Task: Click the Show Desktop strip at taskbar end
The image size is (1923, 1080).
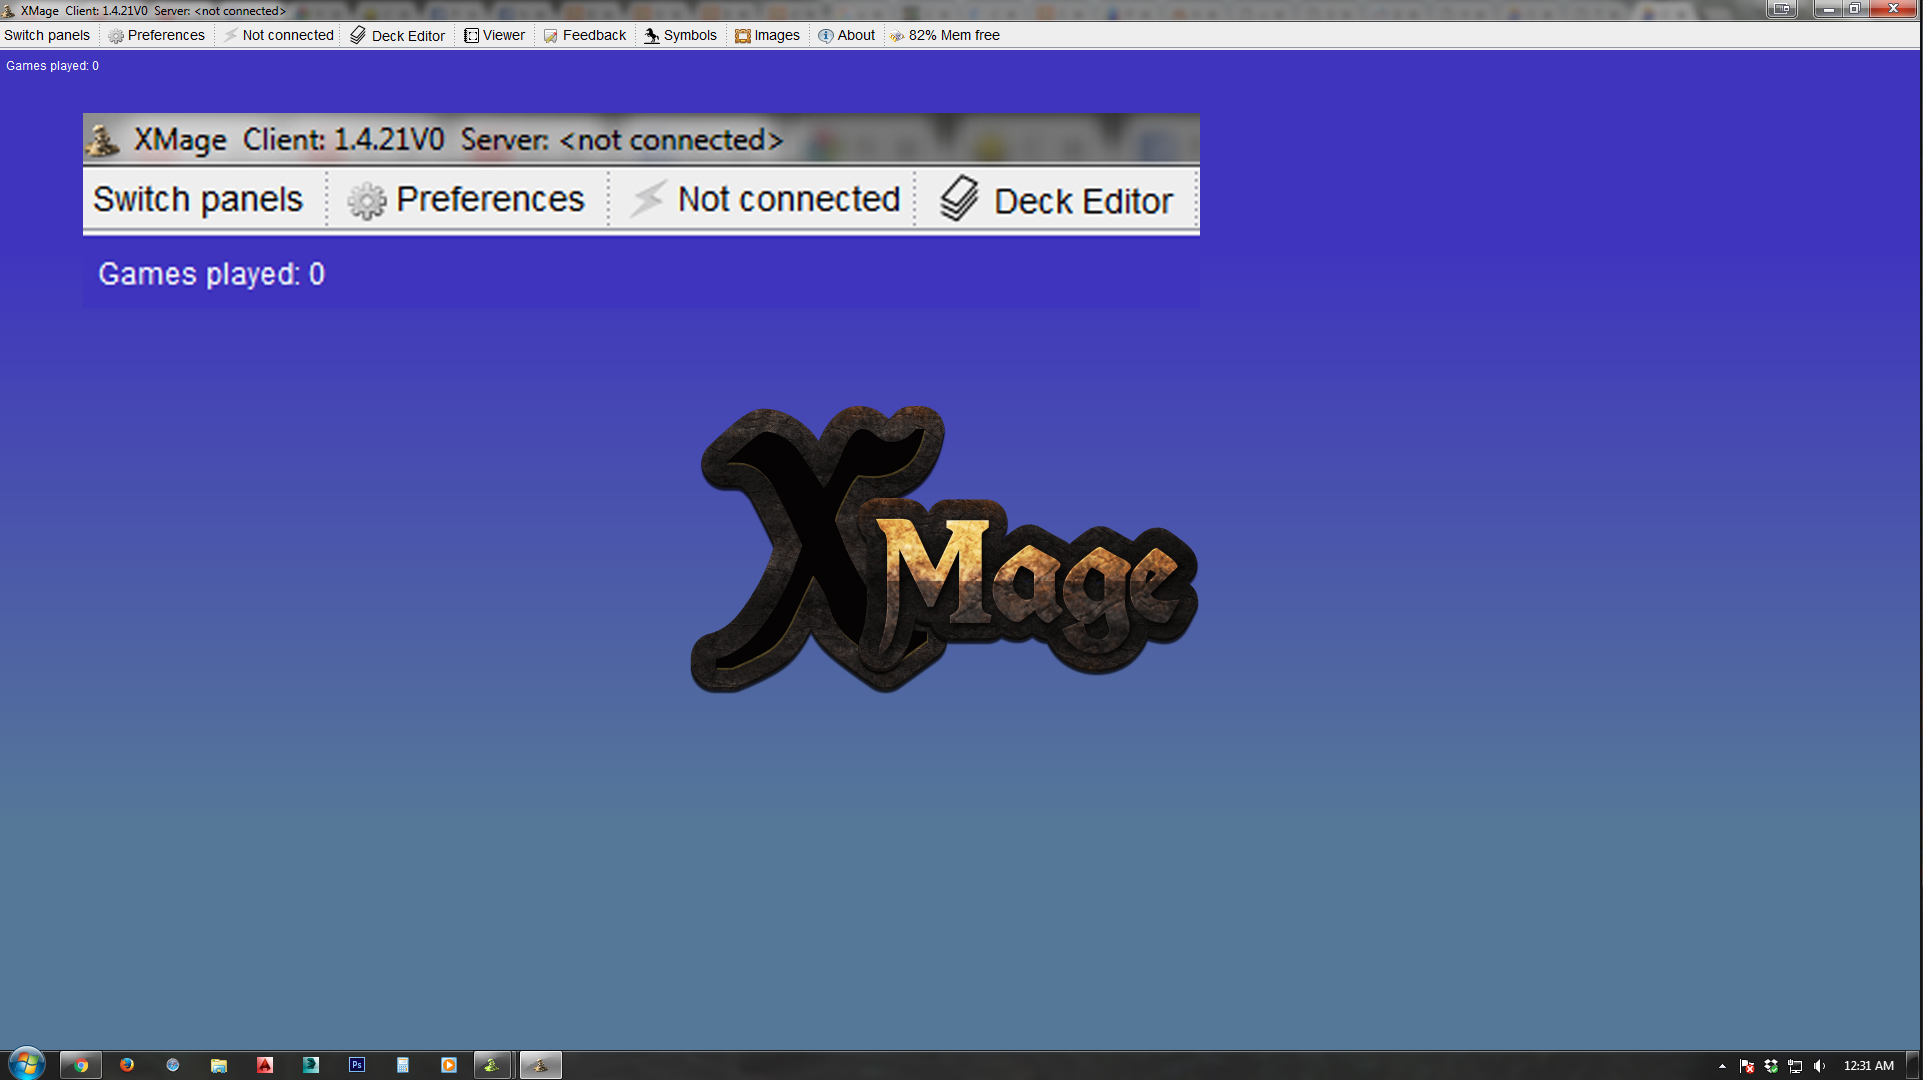Action: [1914, 1066]
